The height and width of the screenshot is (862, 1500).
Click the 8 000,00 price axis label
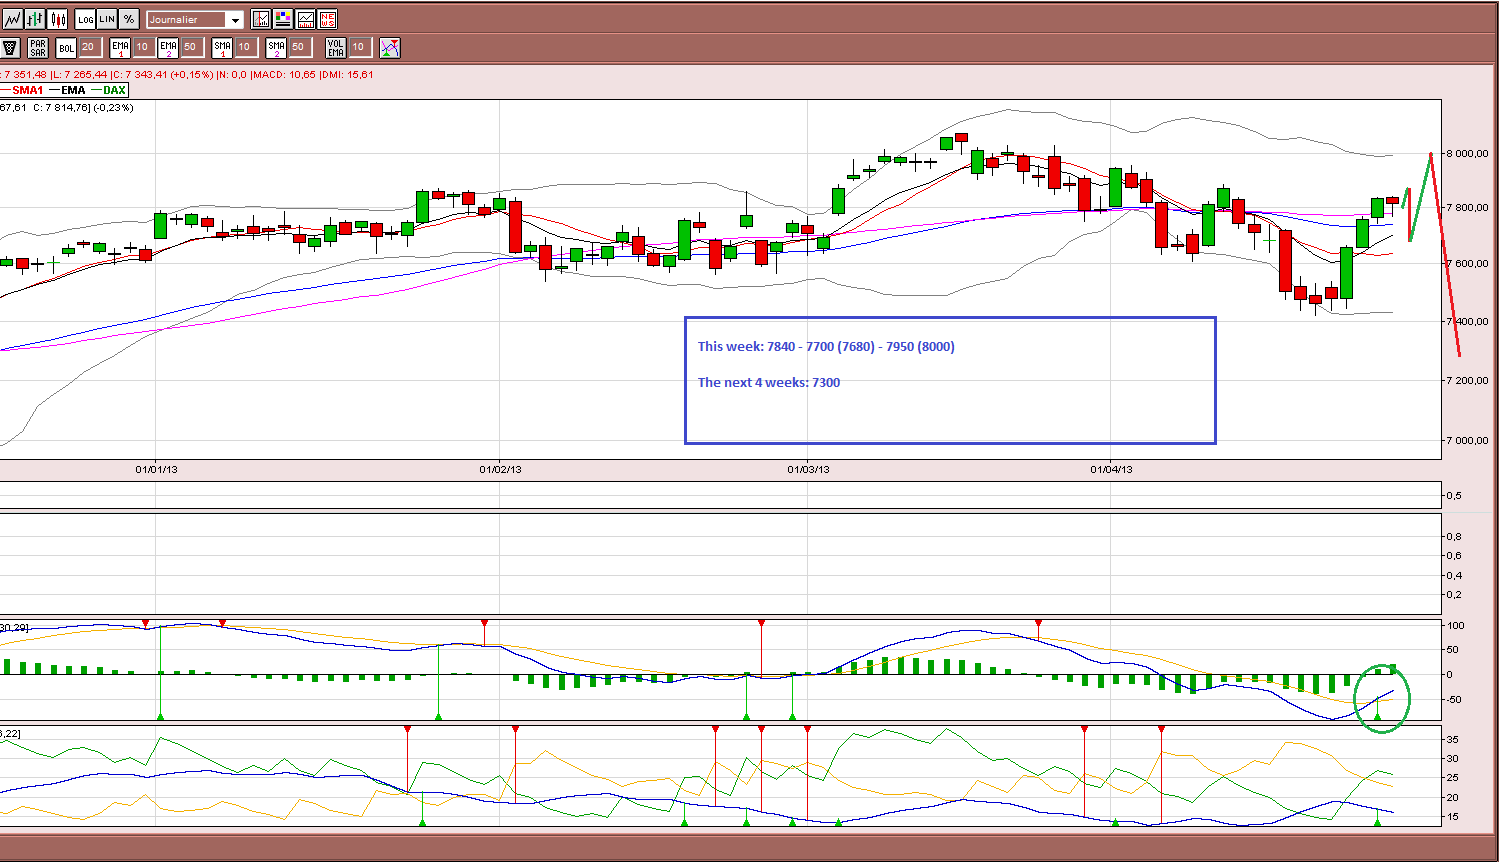tap(1468, 154)
